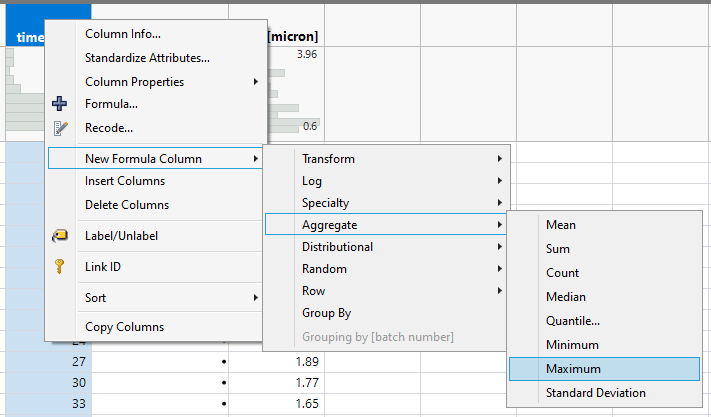Screen dimensions: 711x417
Task: Expand arrow next to Sort
Action: coord(256,298)
